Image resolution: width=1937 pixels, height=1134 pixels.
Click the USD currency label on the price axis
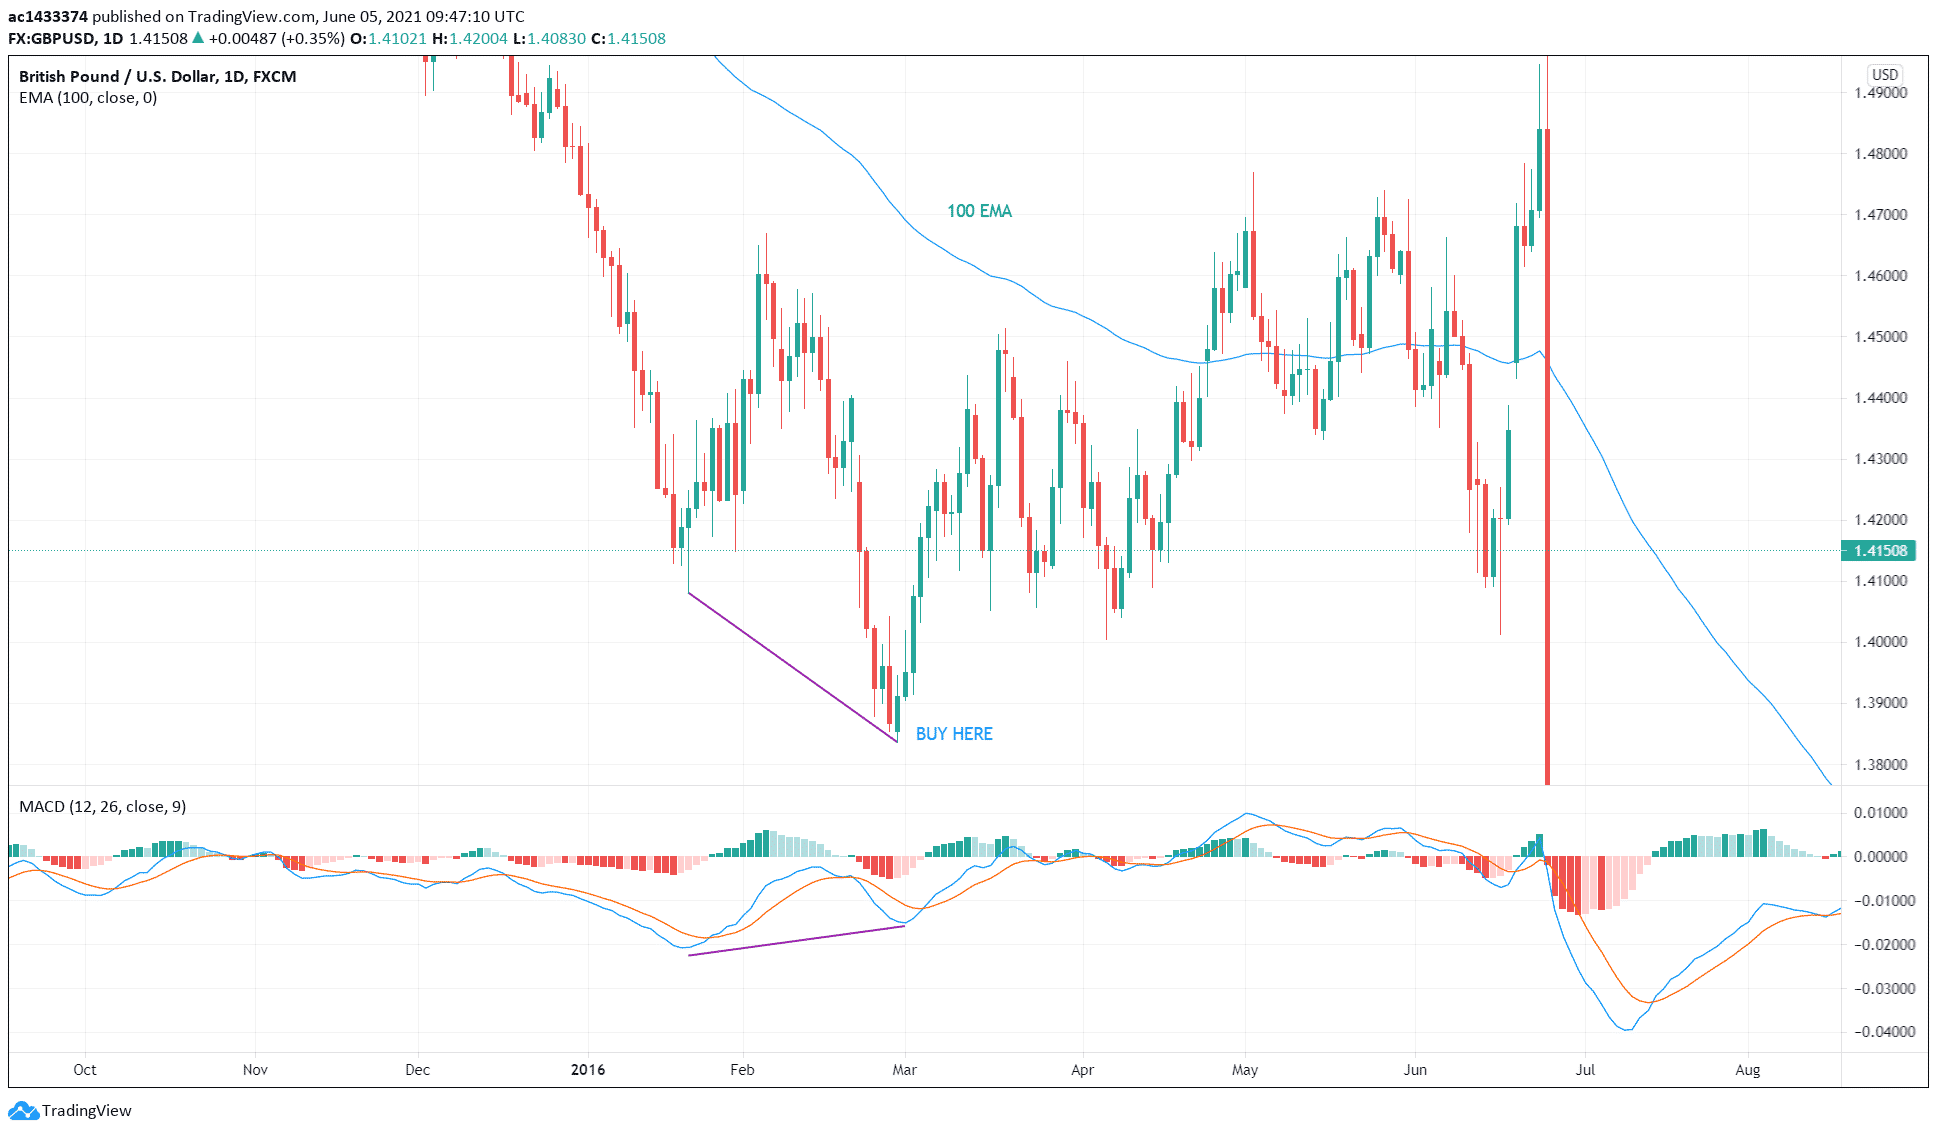coord(1885,75)
